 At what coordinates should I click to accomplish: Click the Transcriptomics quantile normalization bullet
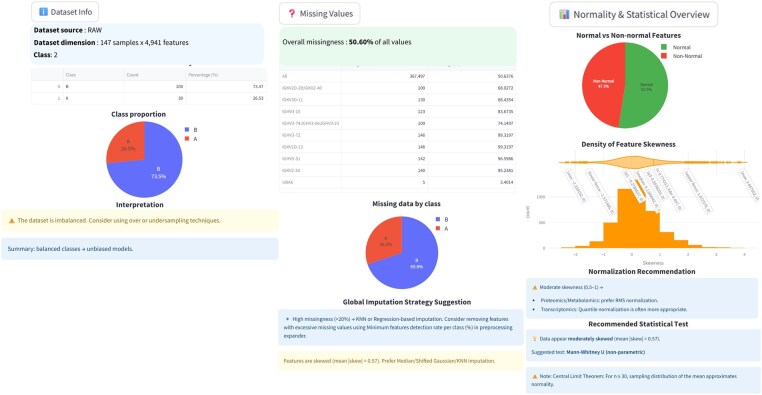tap(614, 309)
